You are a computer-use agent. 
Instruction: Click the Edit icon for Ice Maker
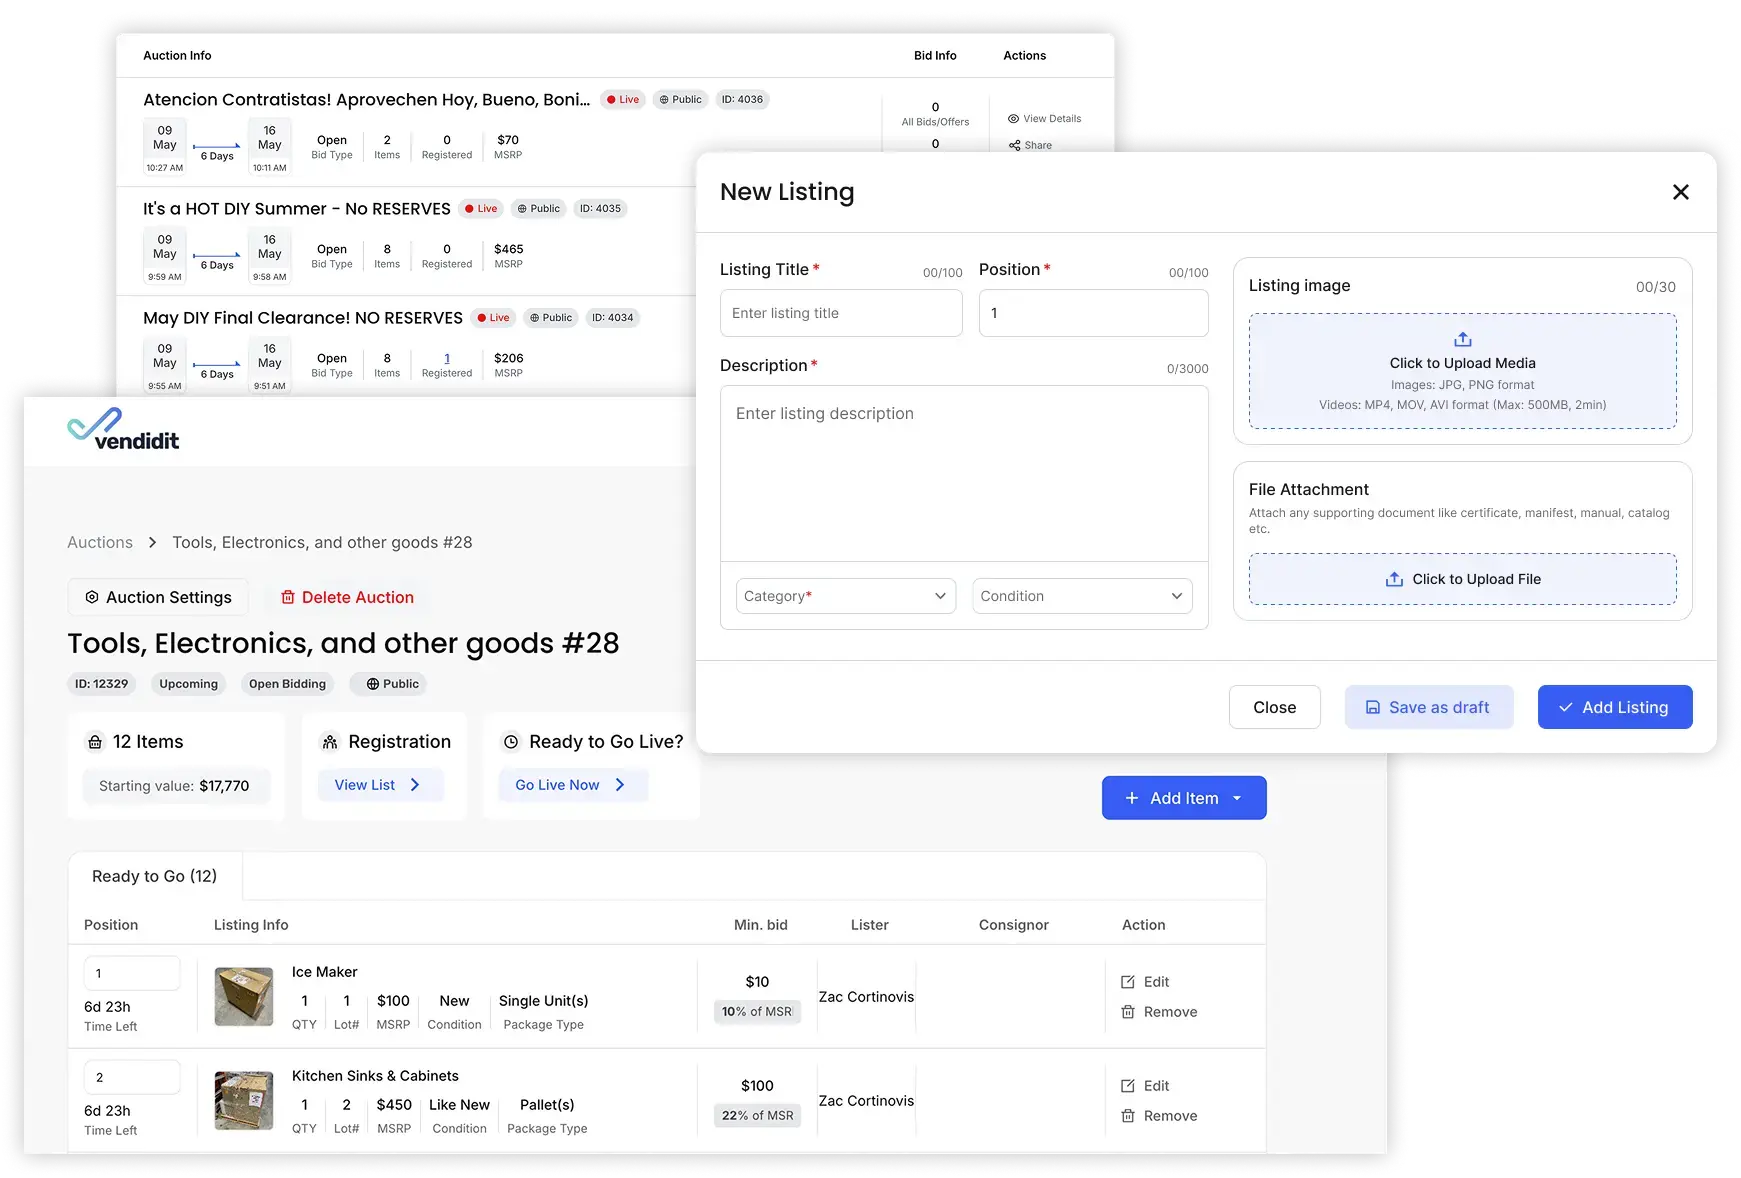(x=1128, y=982)
